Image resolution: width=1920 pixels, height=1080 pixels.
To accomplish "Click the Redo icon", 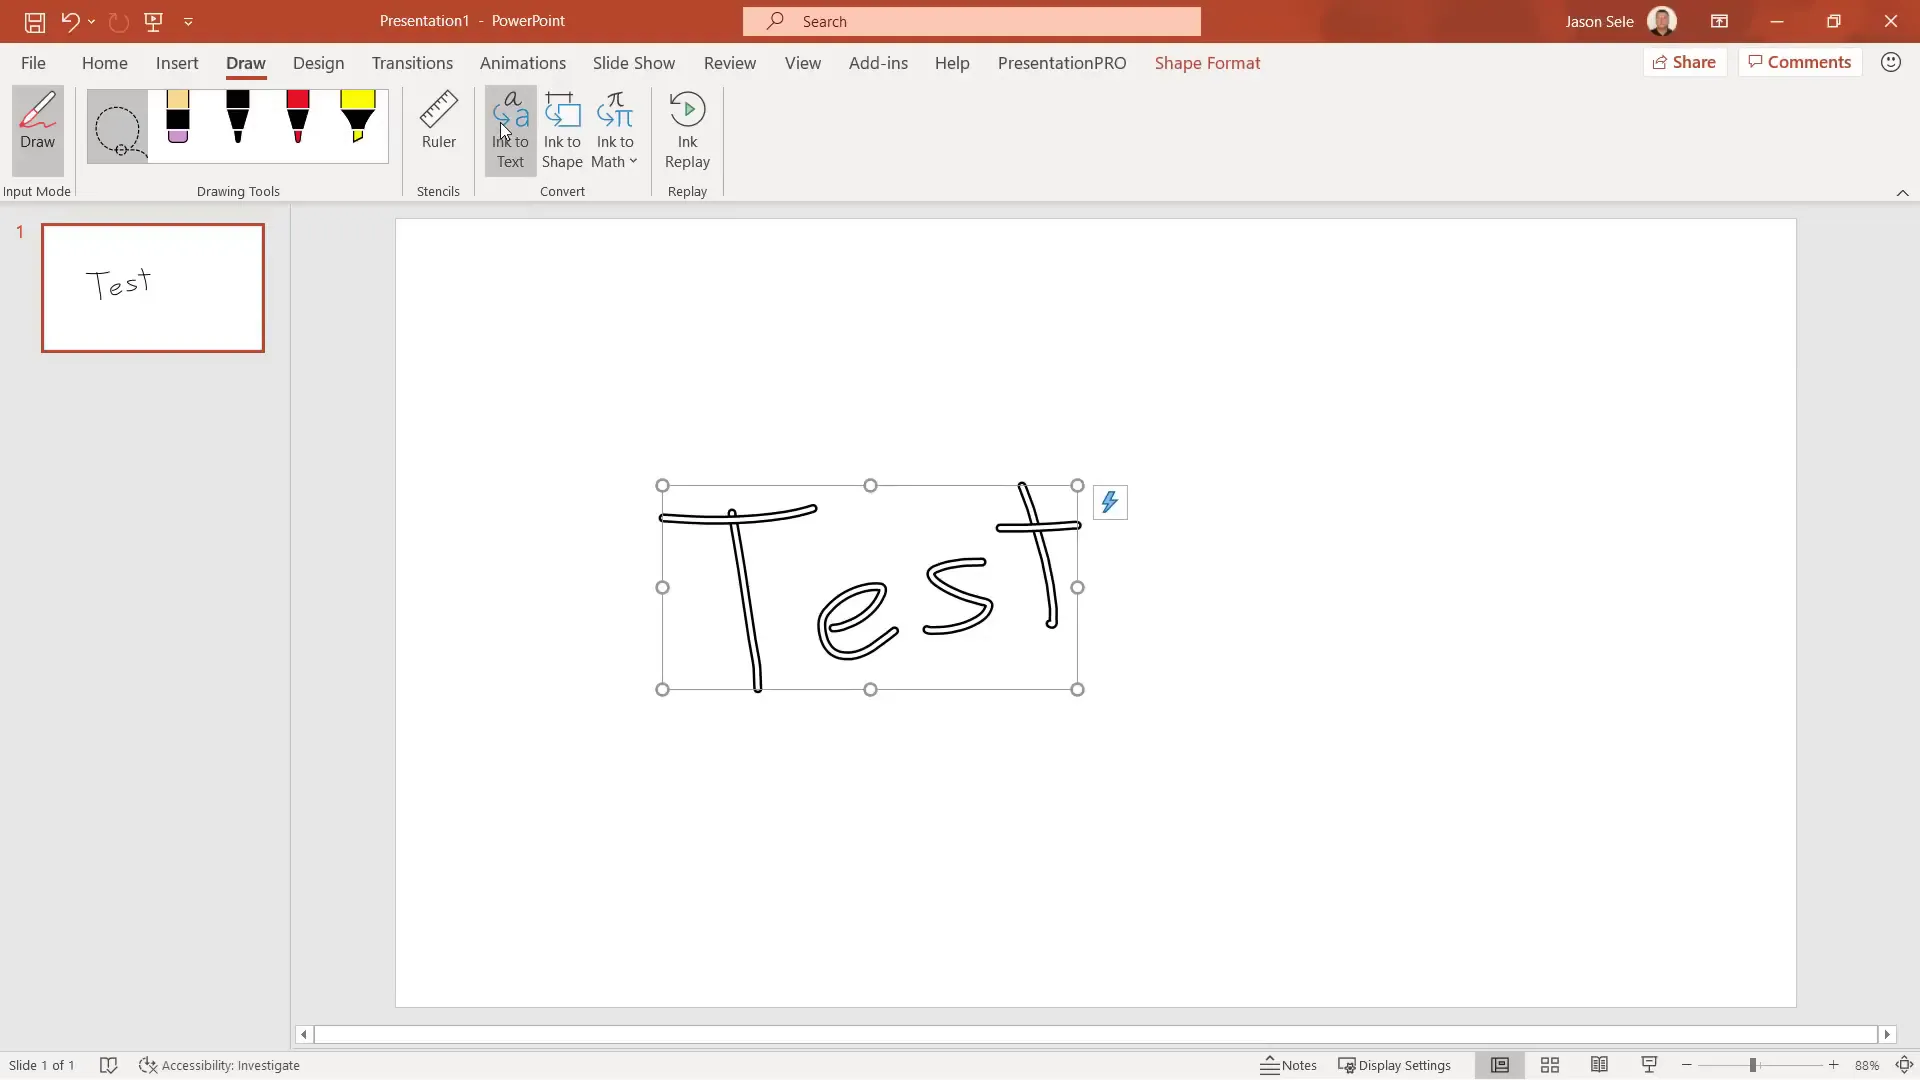I will (118, 21).
